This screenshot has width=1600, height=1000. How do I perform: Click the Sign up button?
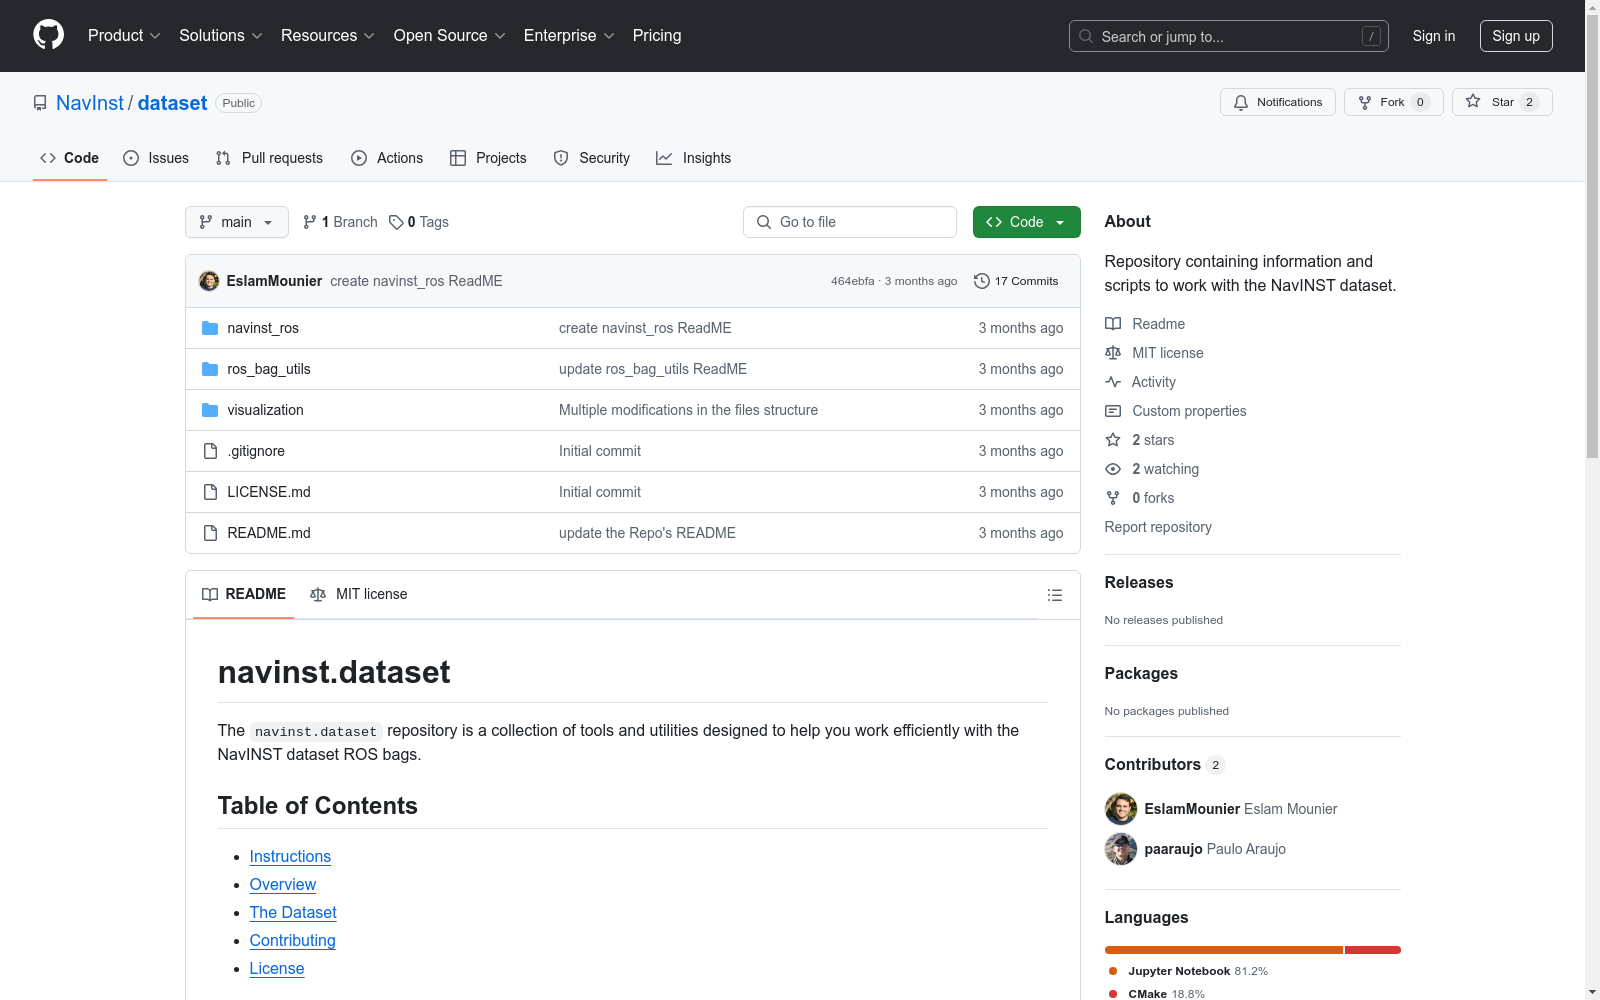[x=1516, y=36]
